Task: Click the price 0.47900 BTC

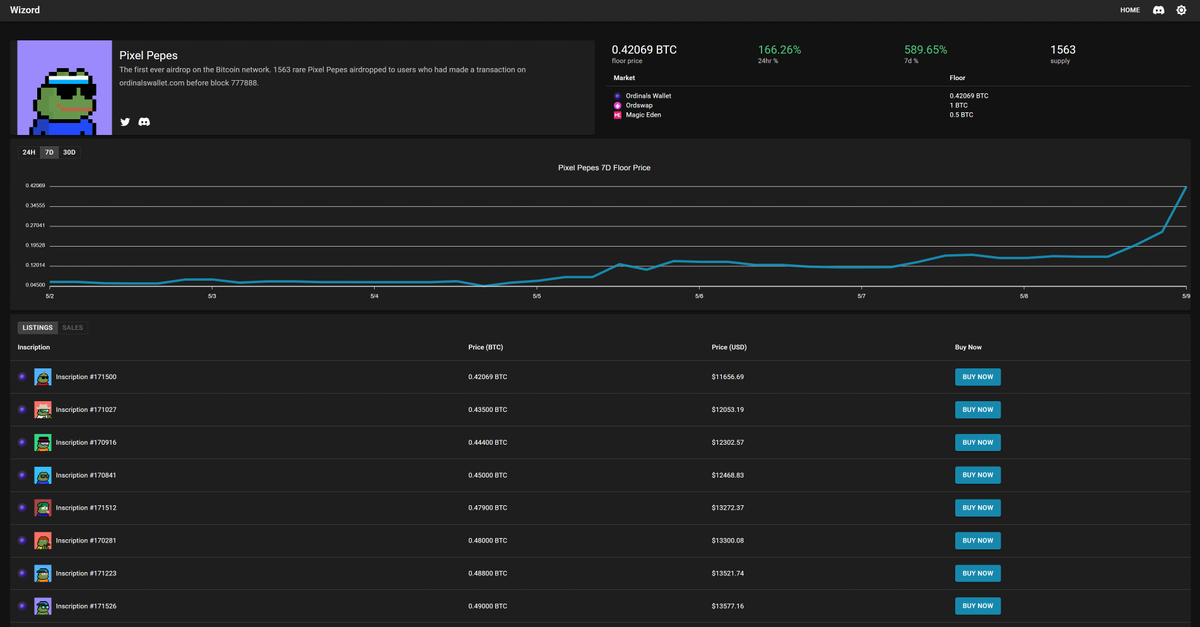Action: coord(487,508)
